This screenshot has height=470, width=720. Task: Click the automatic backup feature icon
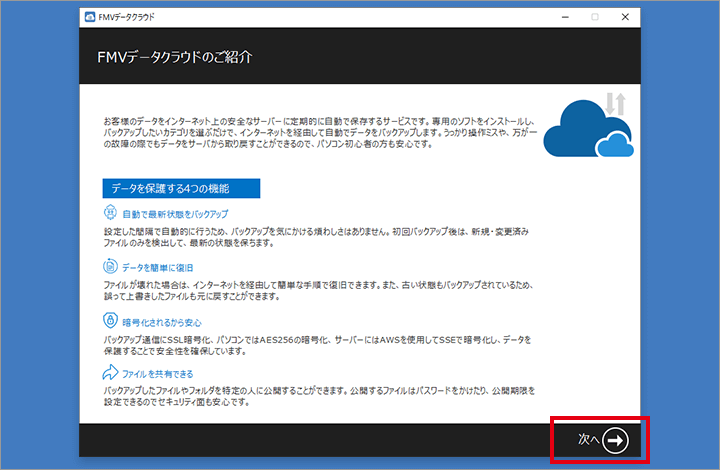point(110,214)
